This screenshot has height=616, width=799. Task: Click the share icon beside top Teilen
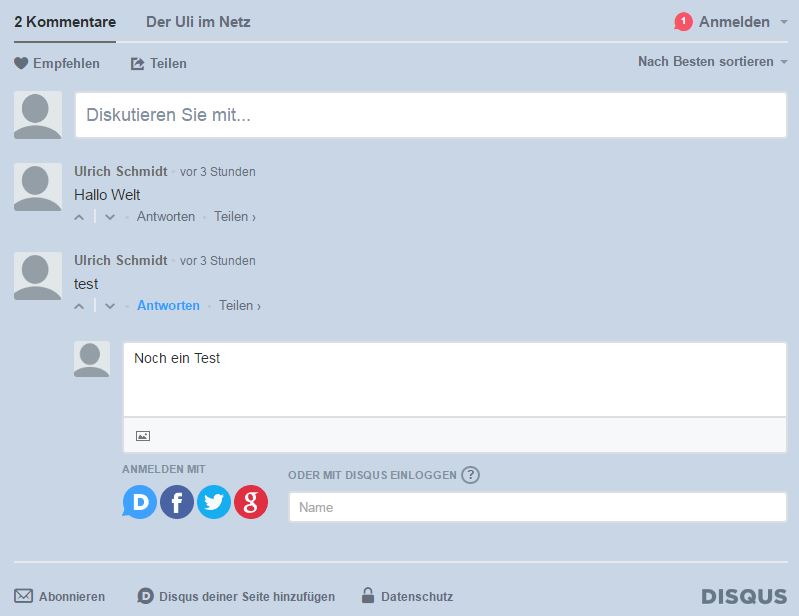coord(138,63)
